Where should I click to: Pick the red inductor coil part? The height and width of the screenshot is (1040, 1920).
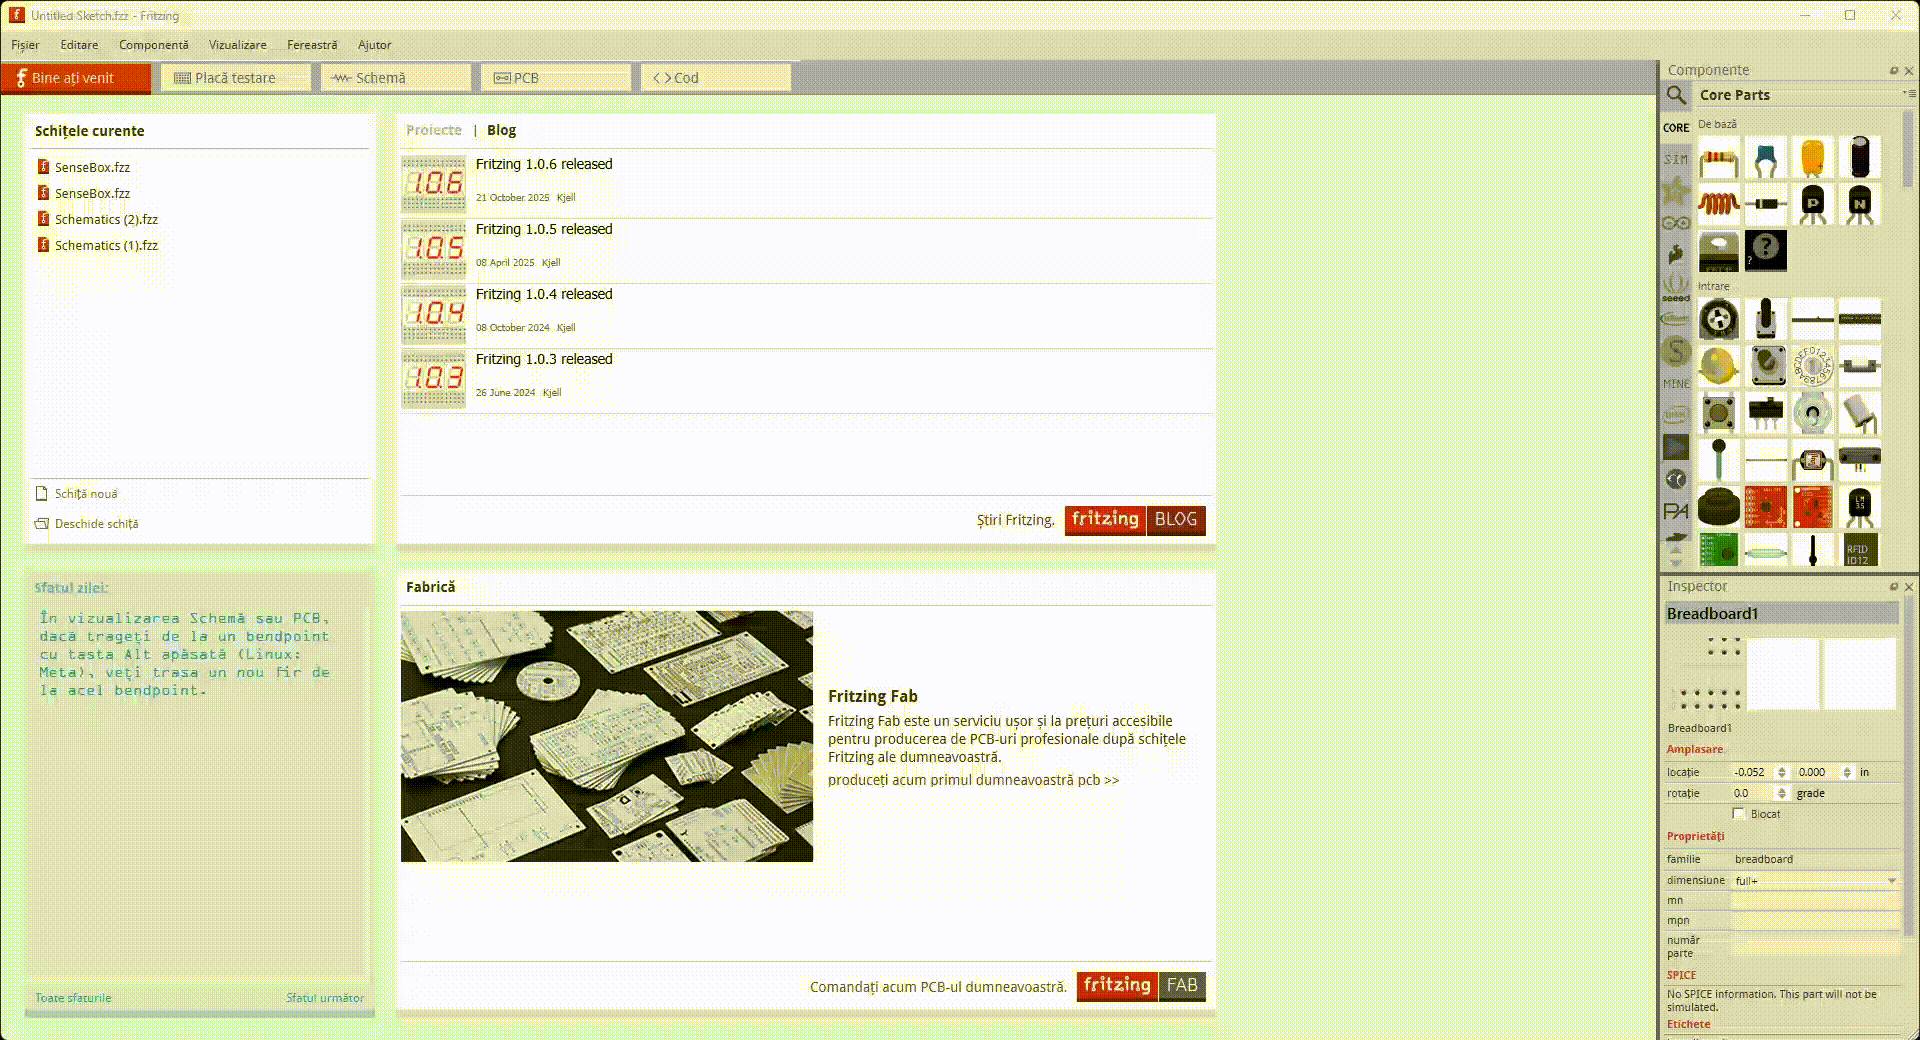(x=1718, y=204)
